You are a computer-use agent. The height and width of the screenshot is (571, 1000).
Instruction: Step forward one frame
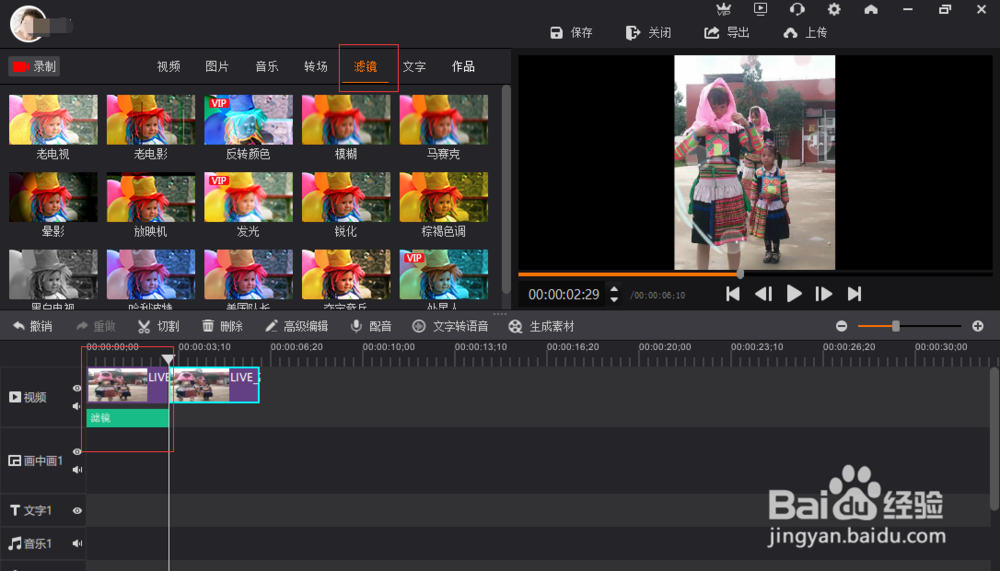(x=824, y=294)
